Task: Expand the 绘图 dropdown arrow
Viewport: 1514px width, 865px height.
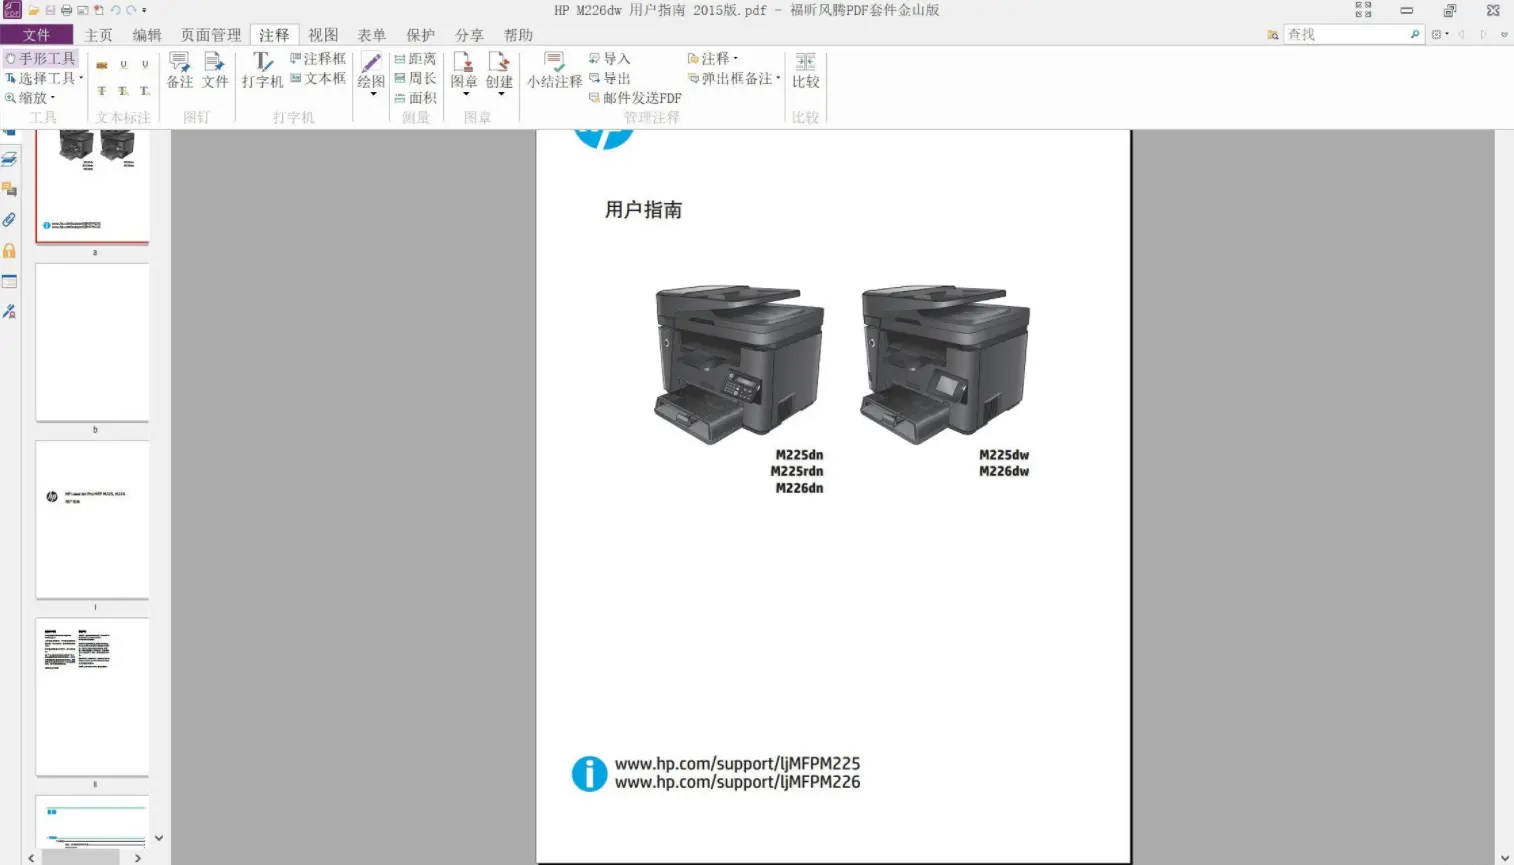Action: (373, 94)
